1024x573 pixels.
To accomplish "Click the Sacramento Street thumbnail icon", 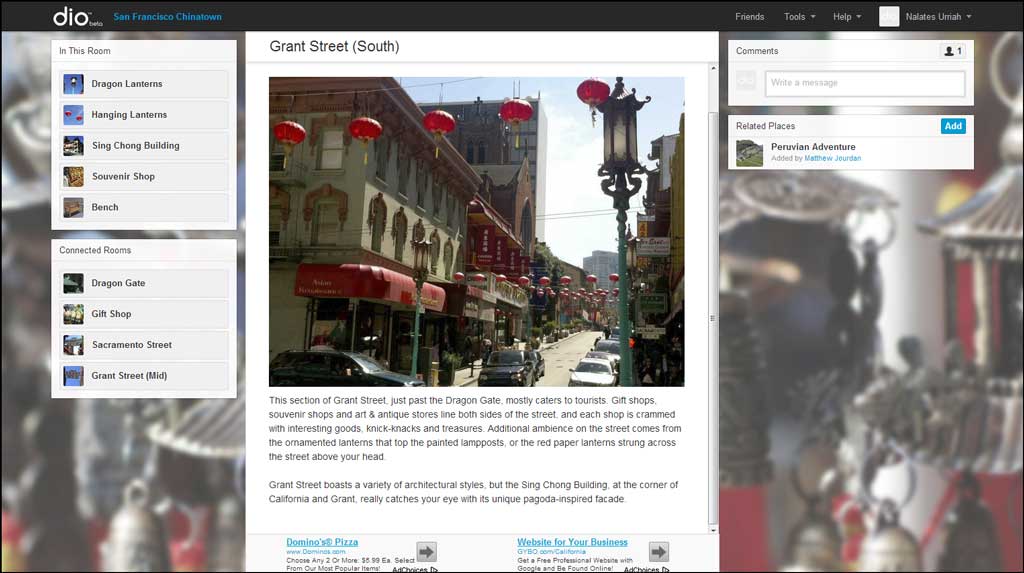I will tap(73, 344).
